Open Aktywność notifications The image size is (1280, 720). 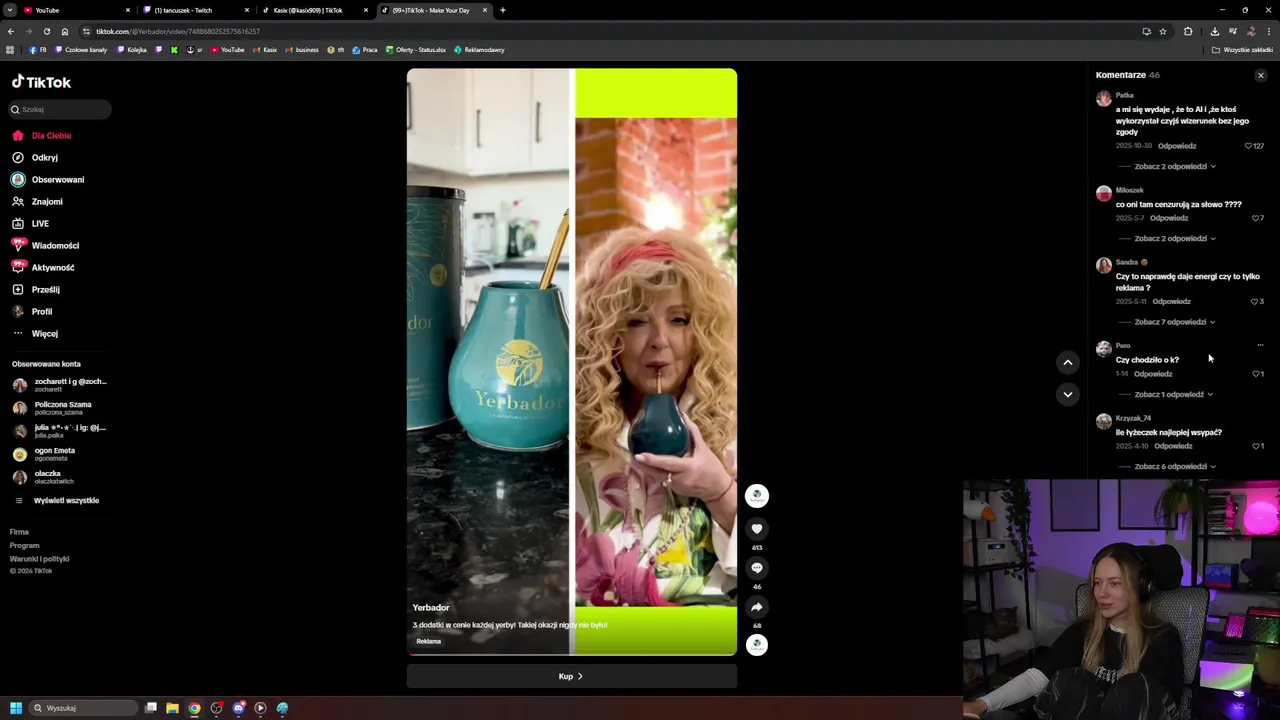(52, 267)
